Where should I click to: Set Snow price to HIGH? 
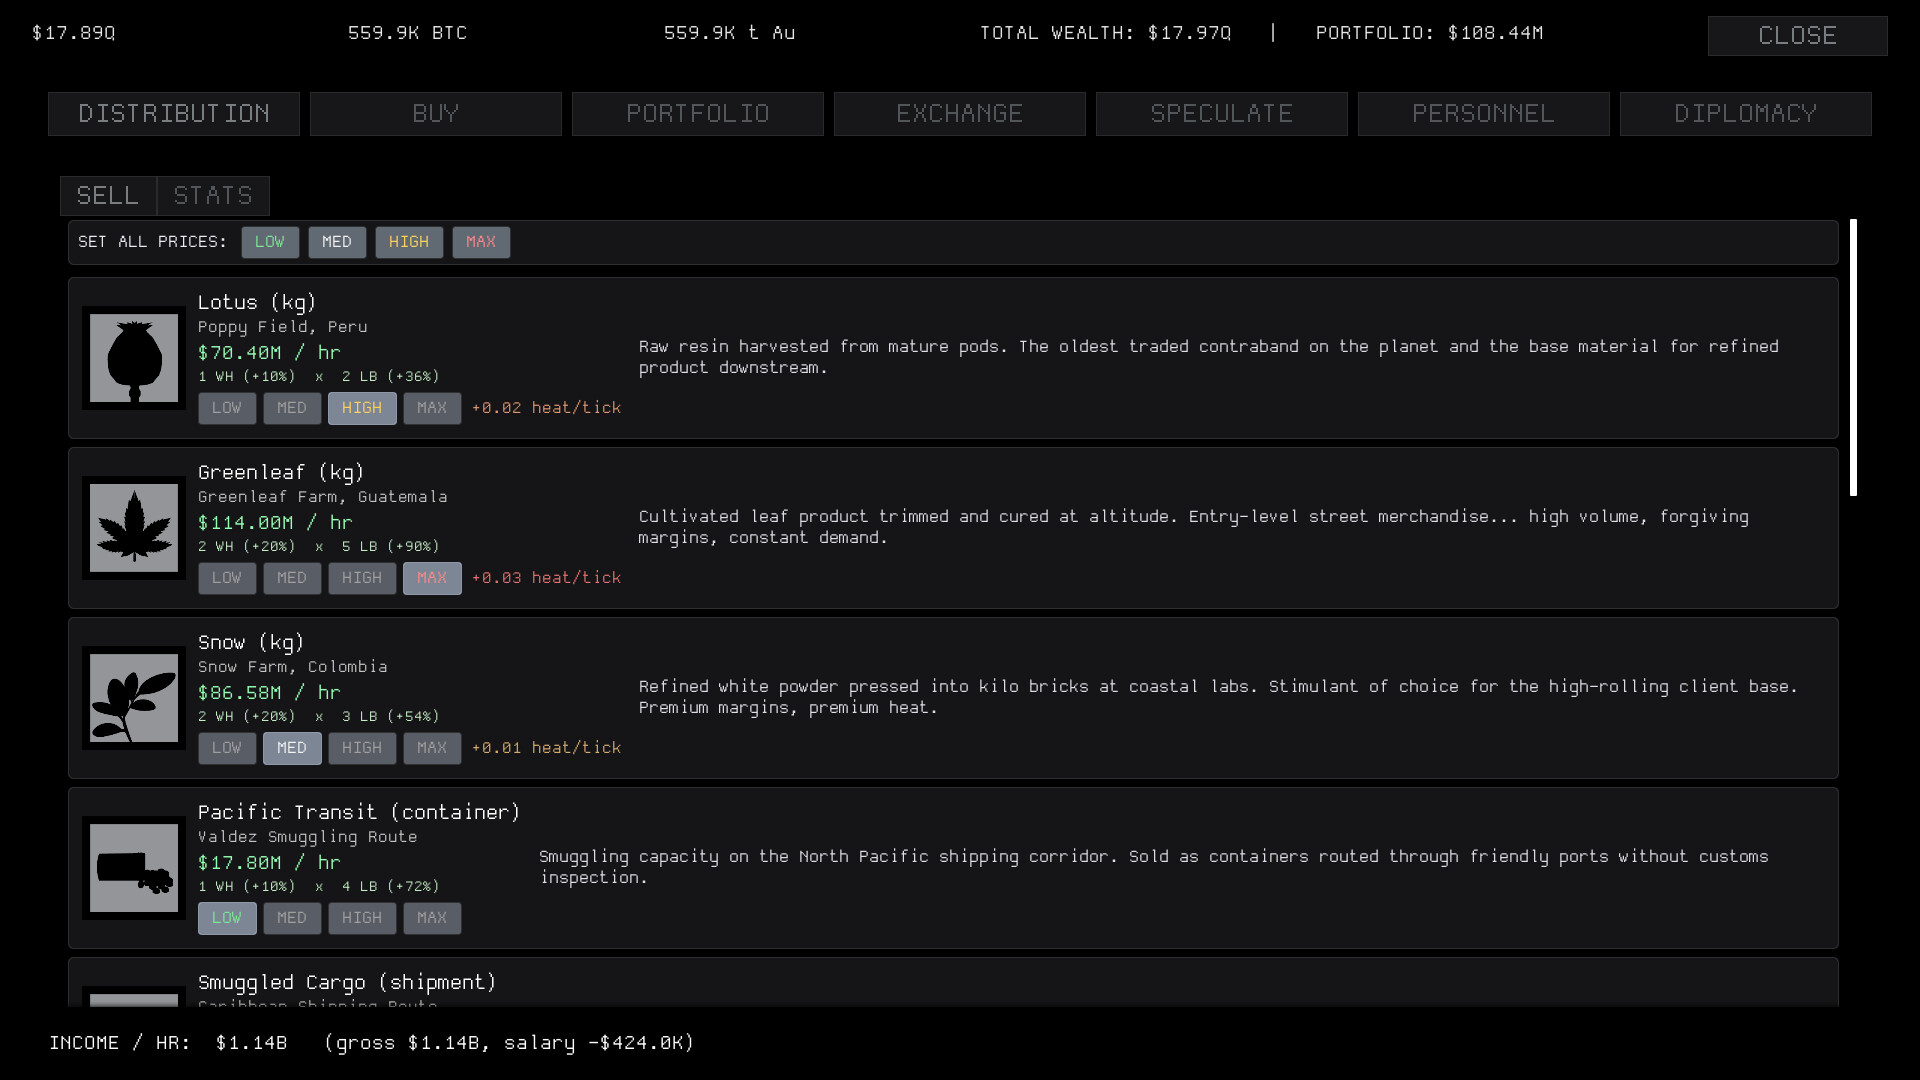coord(362,748)
